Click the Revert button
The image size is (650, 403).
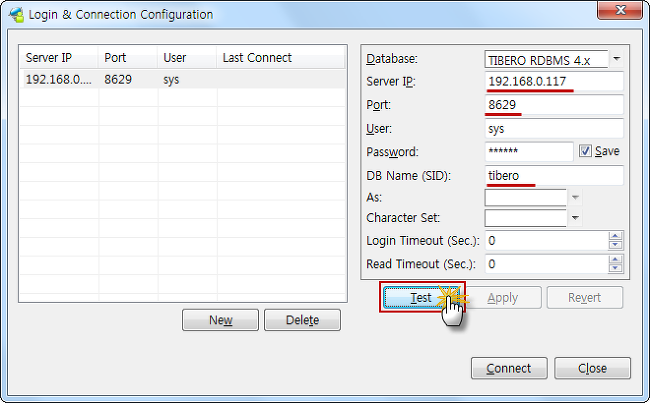[x=585, y=297]
